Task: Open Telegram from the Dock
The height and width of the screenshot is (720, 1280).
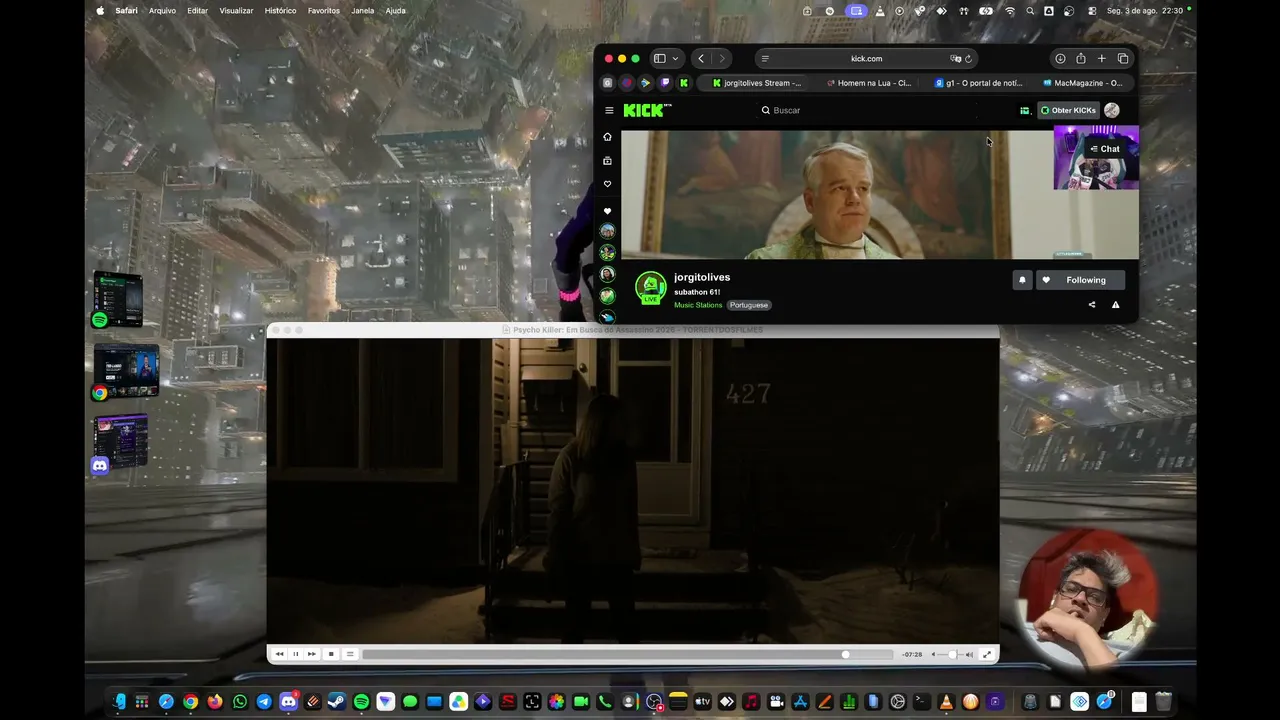Action: point(264,702)
